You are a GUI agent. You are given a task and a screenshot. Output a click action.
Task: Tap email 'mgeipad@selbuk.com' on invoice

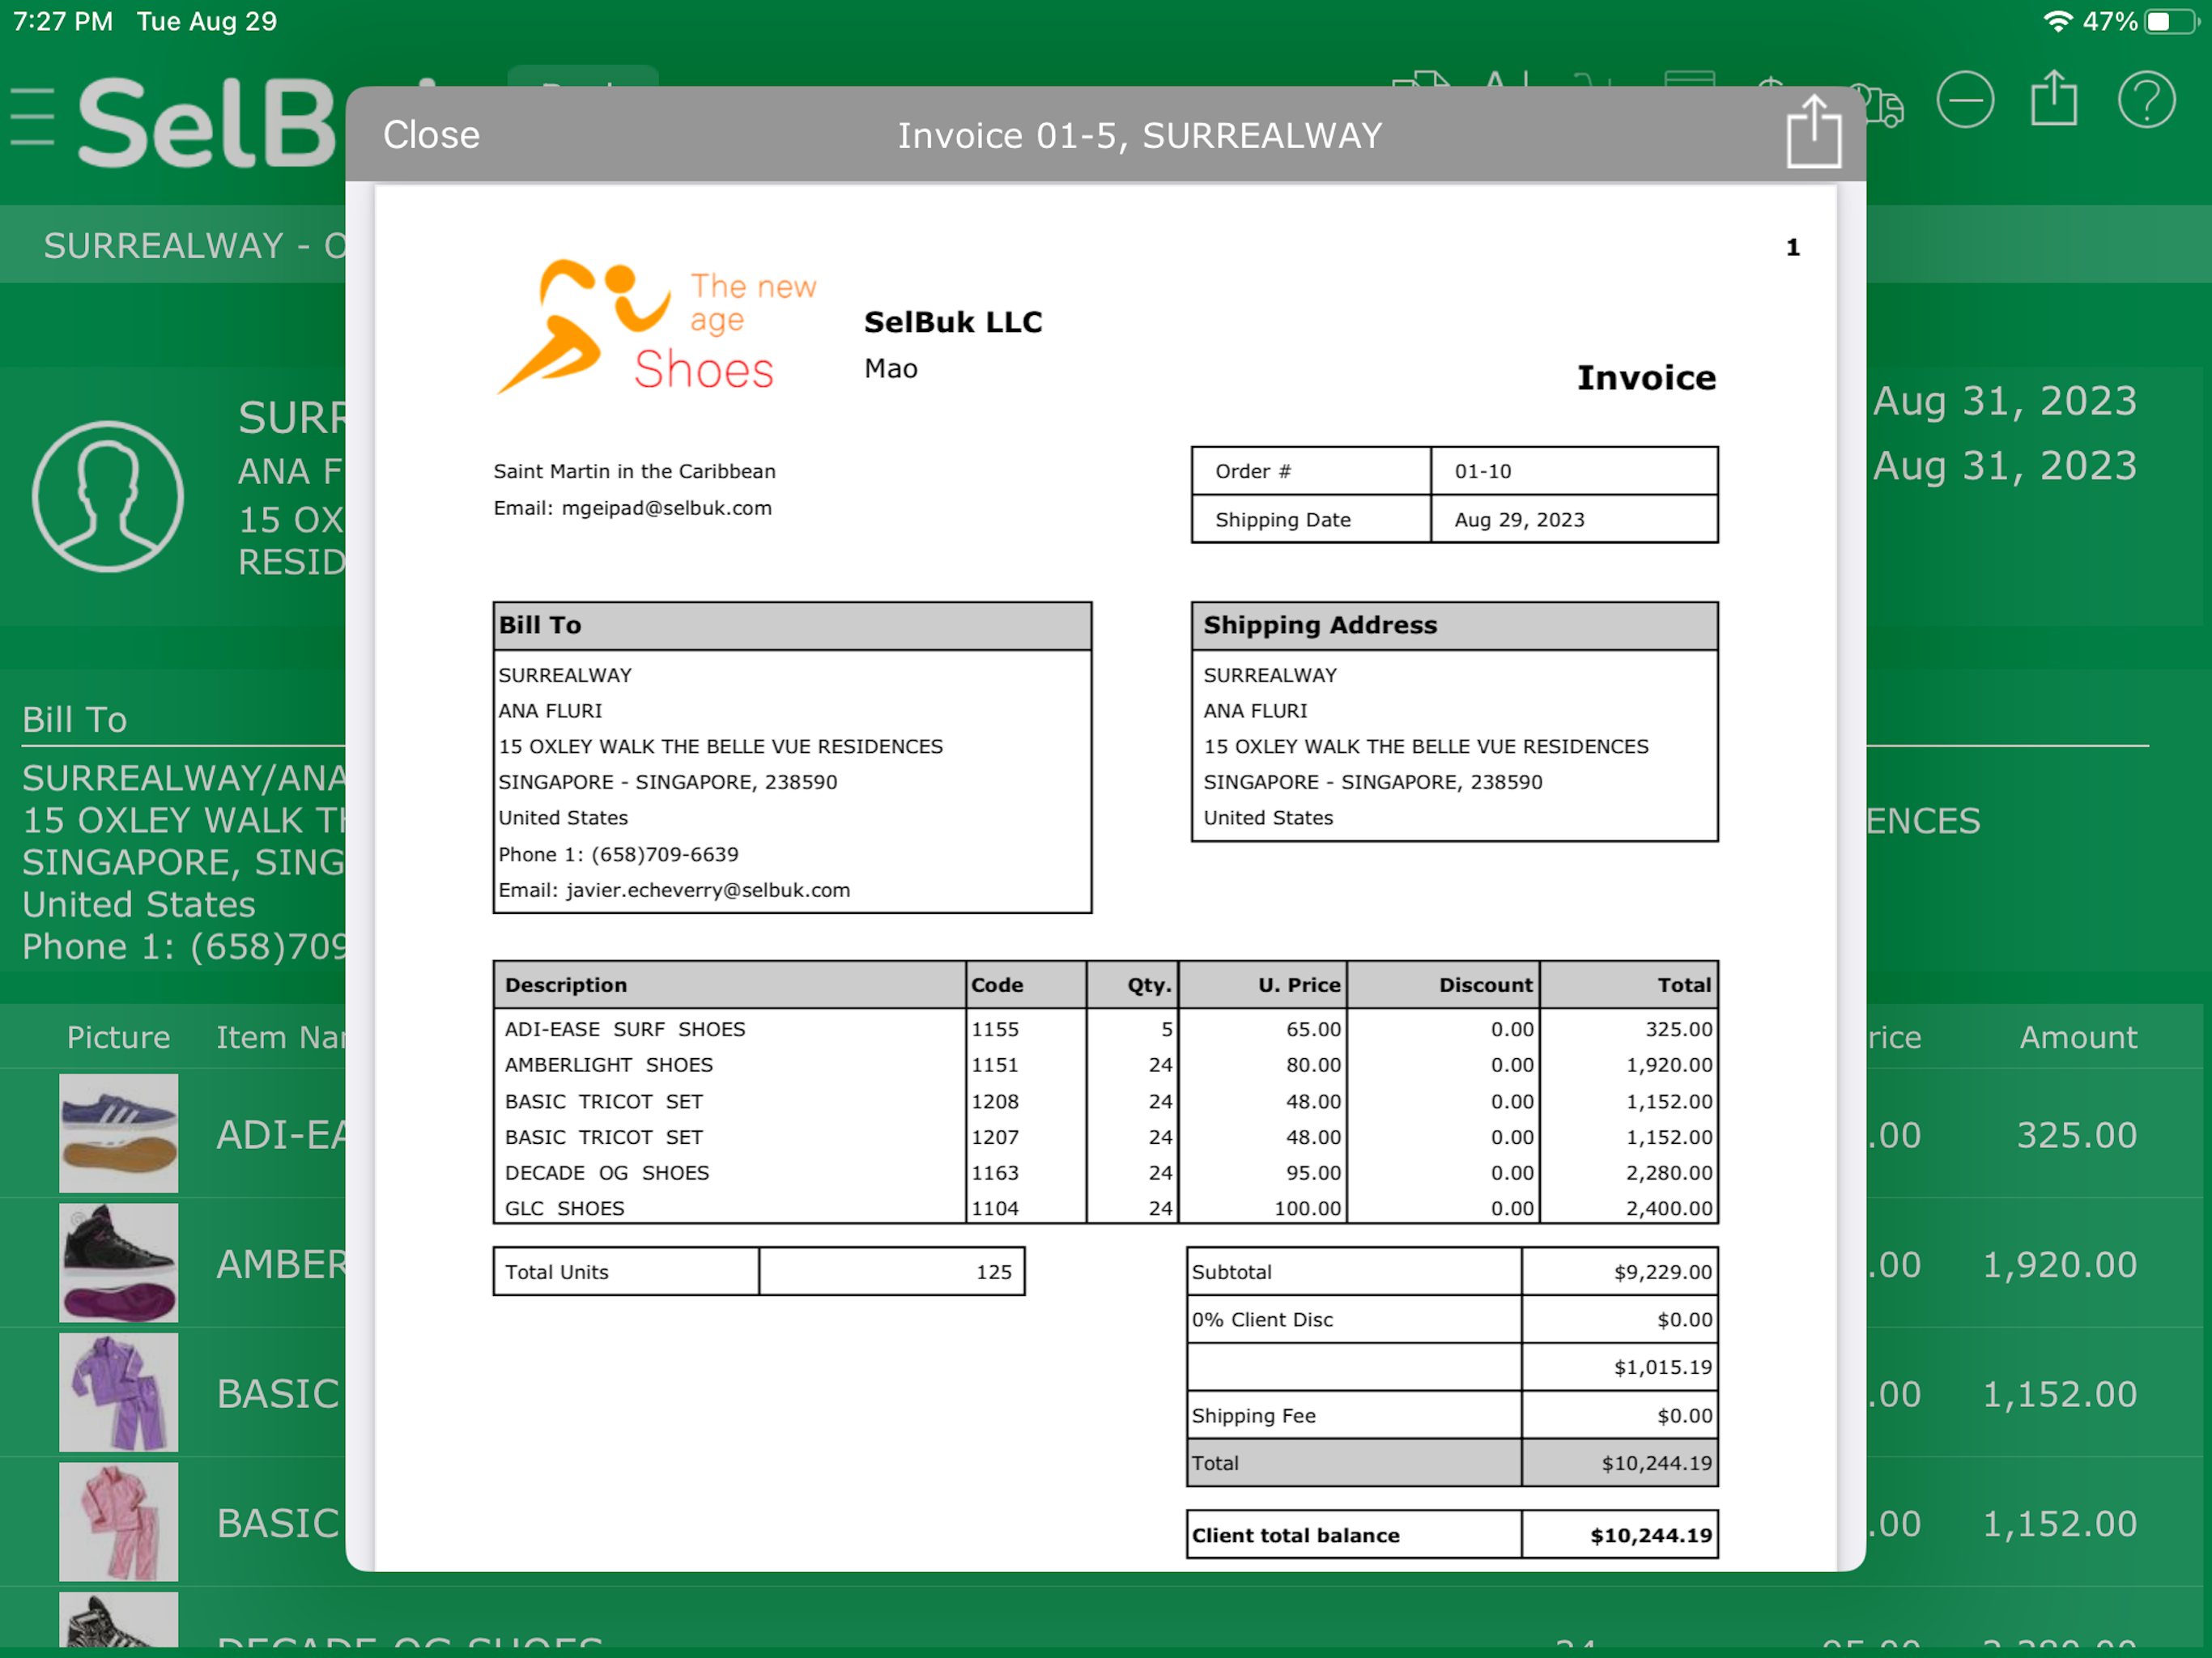point(666,508)
